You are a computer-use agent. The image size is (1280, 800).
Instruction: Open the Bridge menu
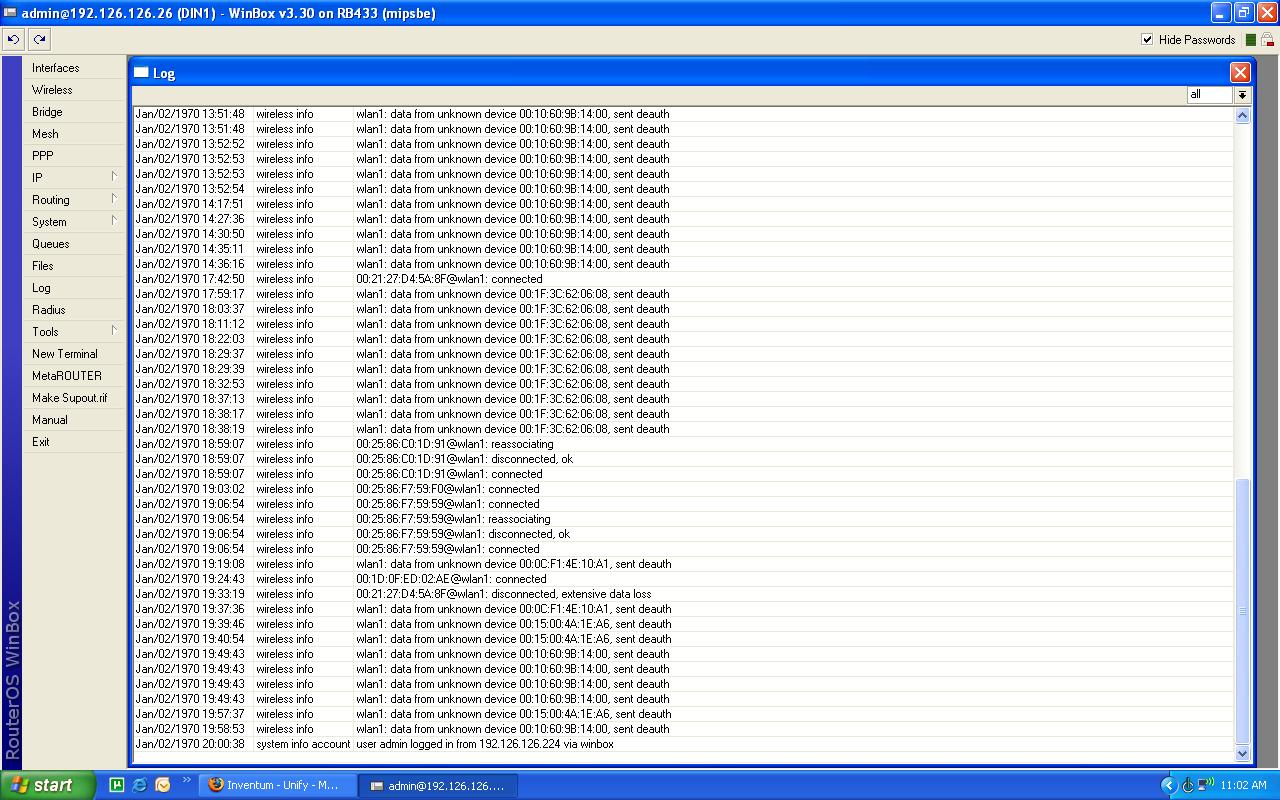[x=75, y=112]
